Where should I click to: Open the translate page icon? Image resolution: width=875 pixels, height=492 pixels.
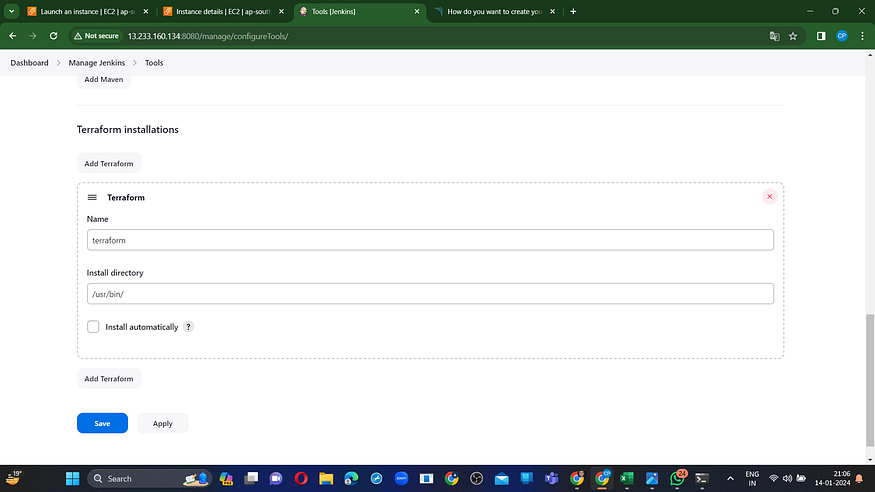tap(774, 36)
